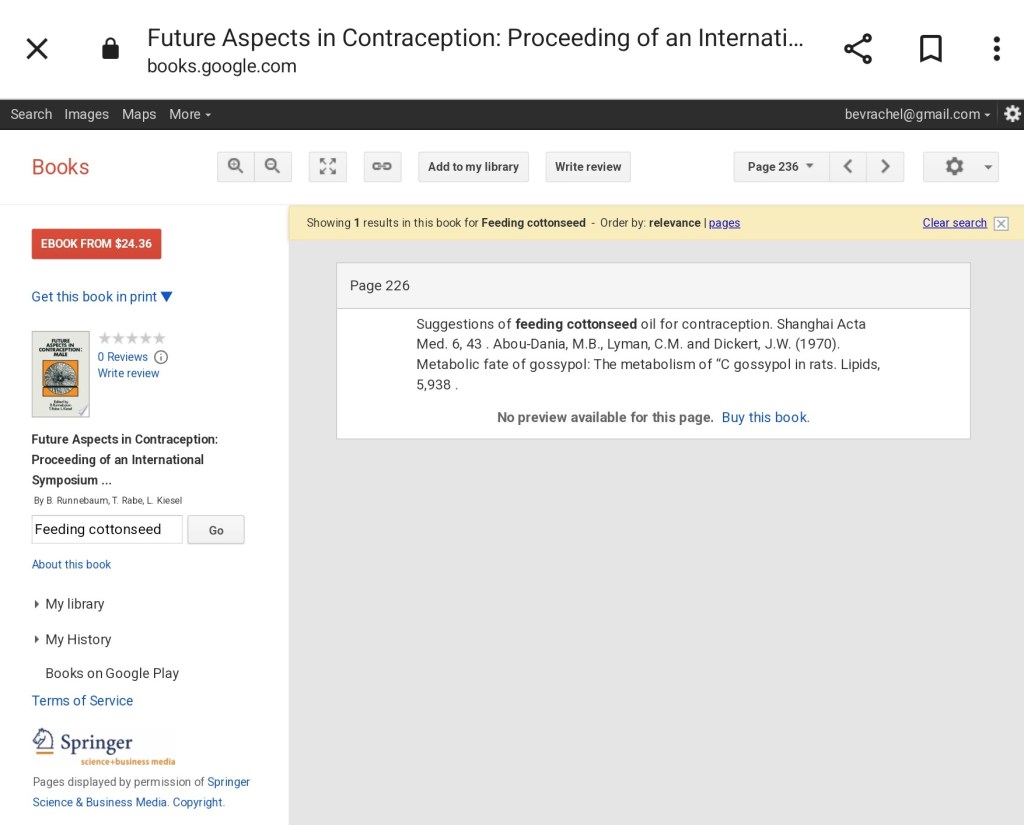Screen dimensions: 1024x825
Task: Expand My library in sidebar
Action: (74, 604)
